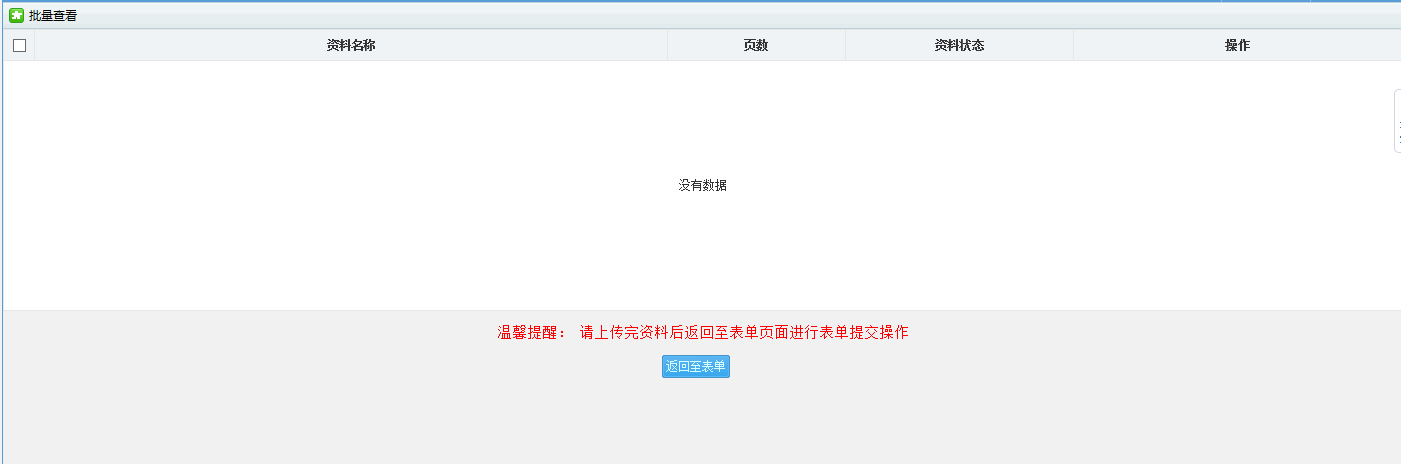Click divider between 页数 and 资料状态 headers
The height and width of the screenshot is (464, 1401).
point(845,45)
